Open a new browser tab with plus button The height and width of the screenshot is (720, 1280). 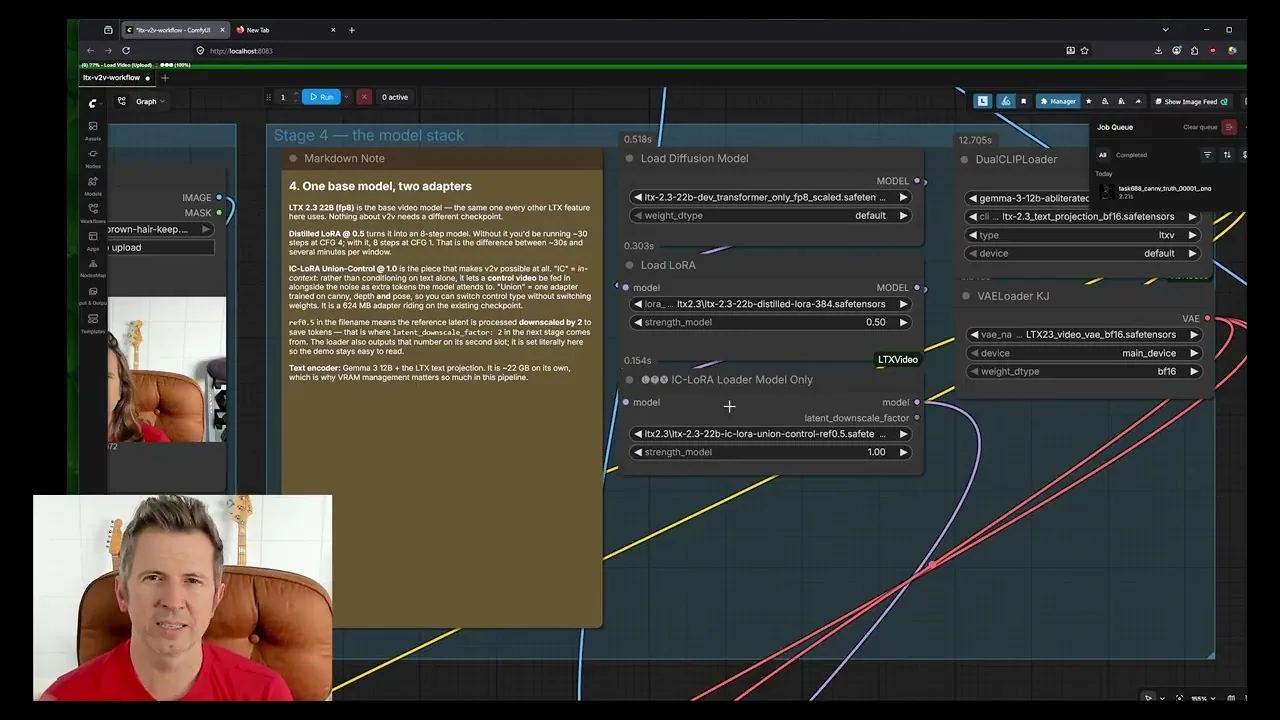[351, 30]
